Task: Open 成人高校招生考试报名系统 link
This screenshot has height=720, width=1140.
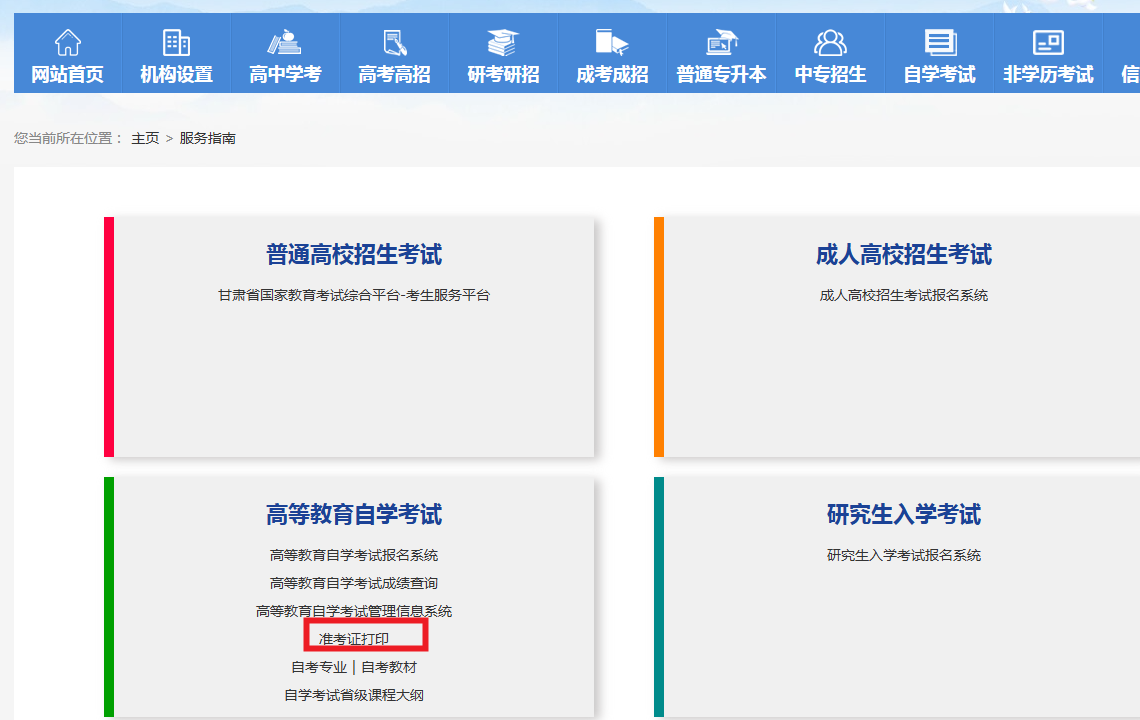Action: pos(903,295)
